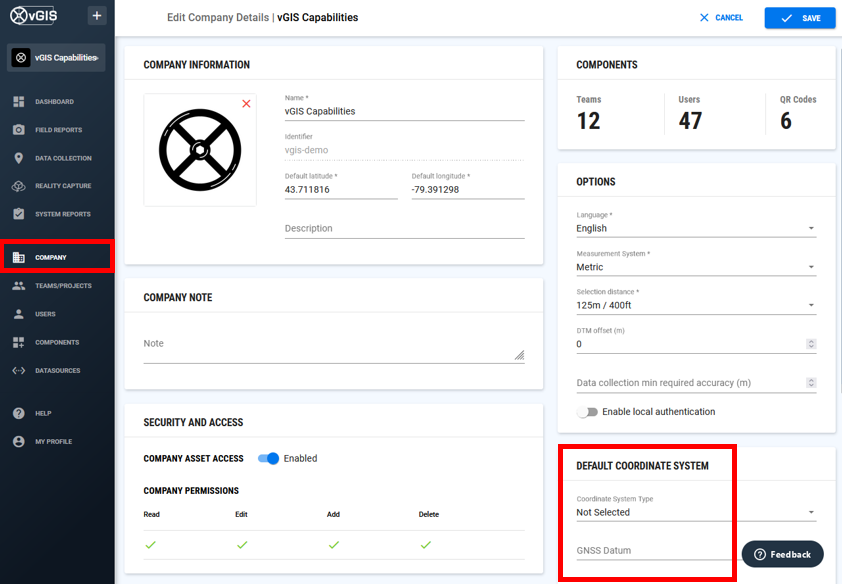
Task: Open vGIS Capabilities company selector
Action: coord(56,57)
